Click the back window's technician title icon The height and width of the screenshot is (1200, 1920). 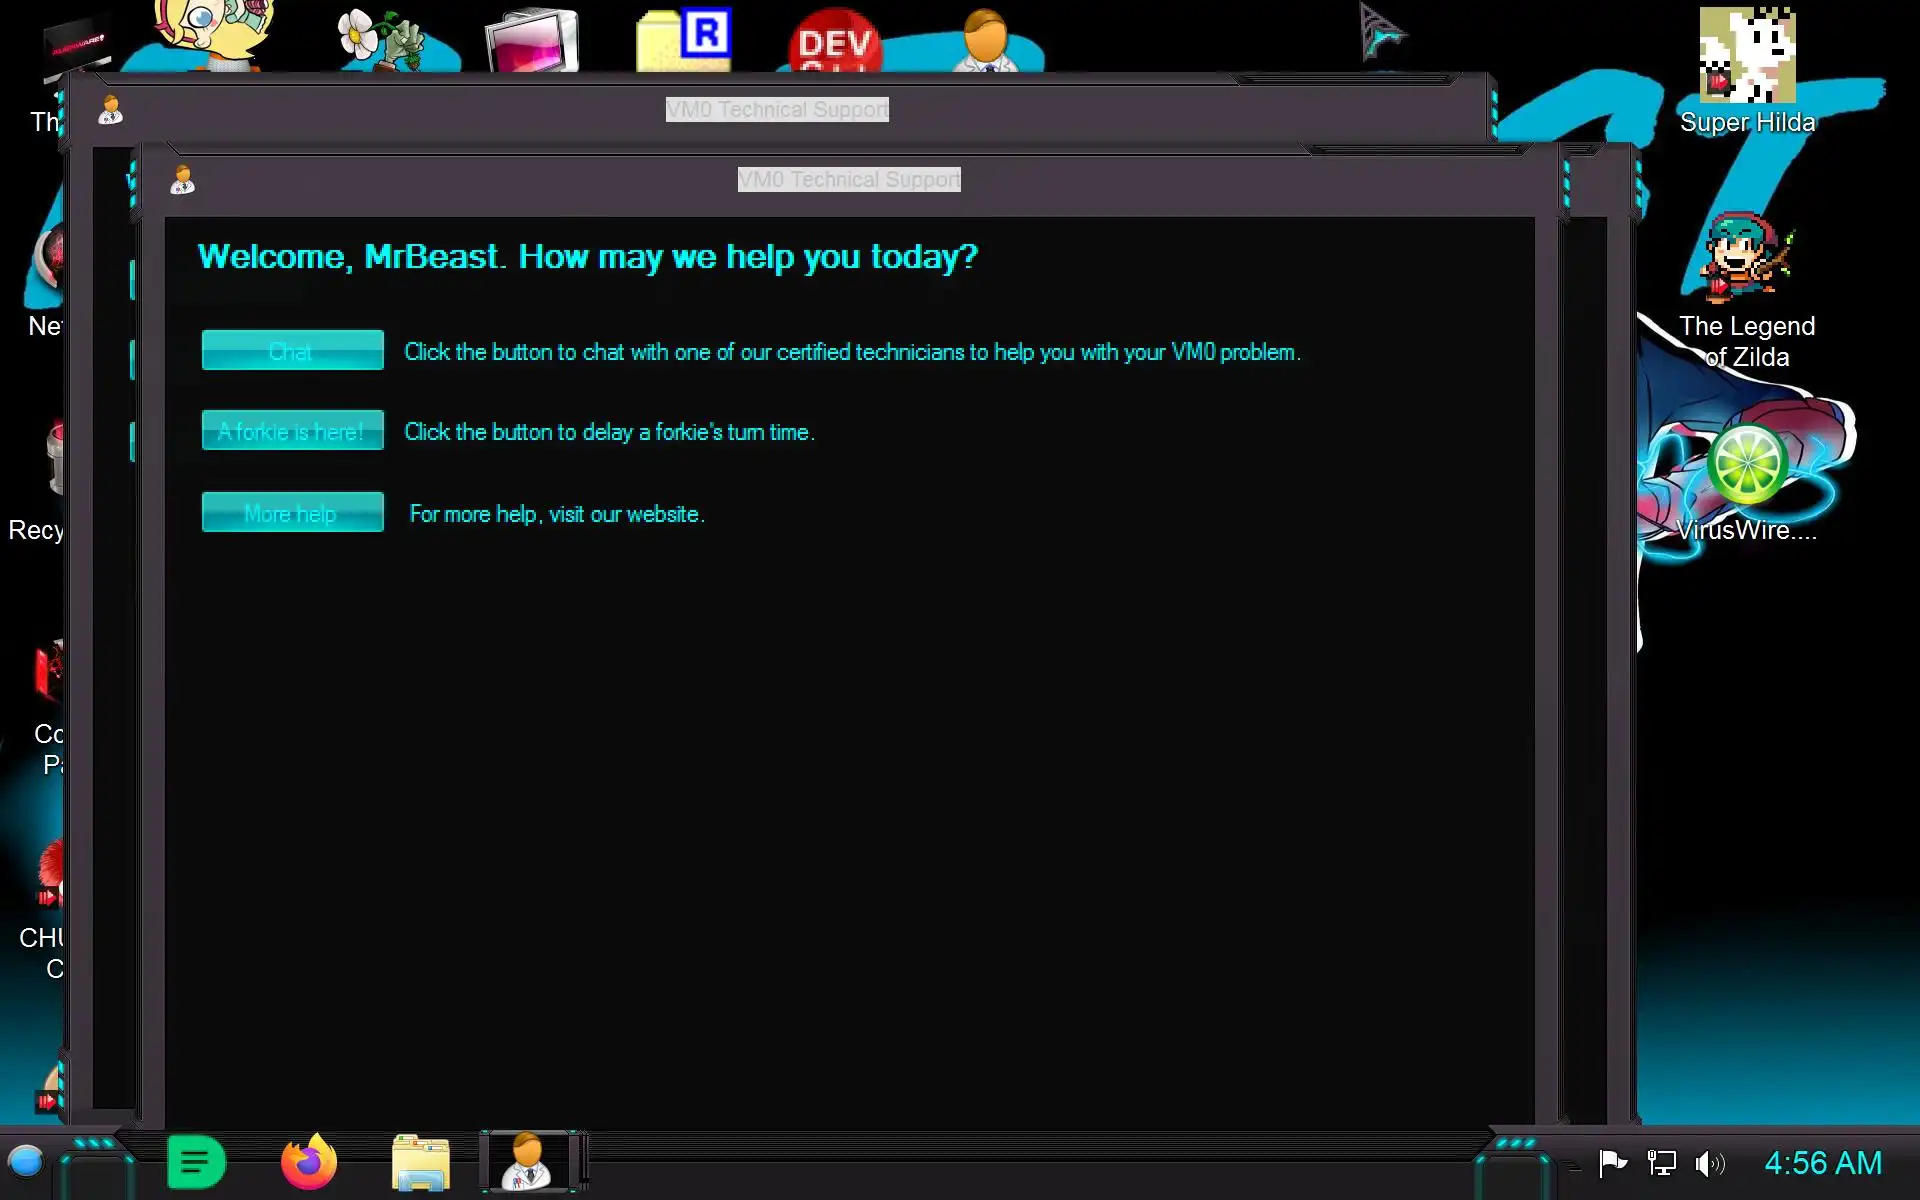pos(110,110)
